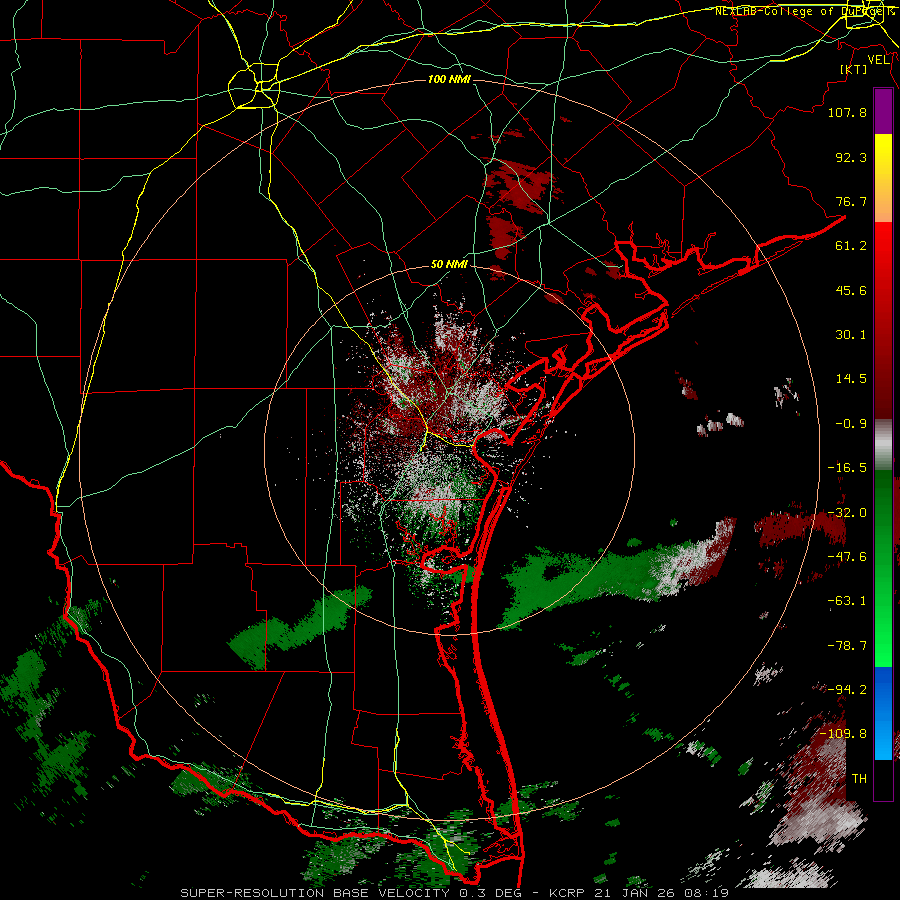Select the -16.5 scale value
This screenshot has width=900, height=900.
pyautogui.click(x=847, y=467)
